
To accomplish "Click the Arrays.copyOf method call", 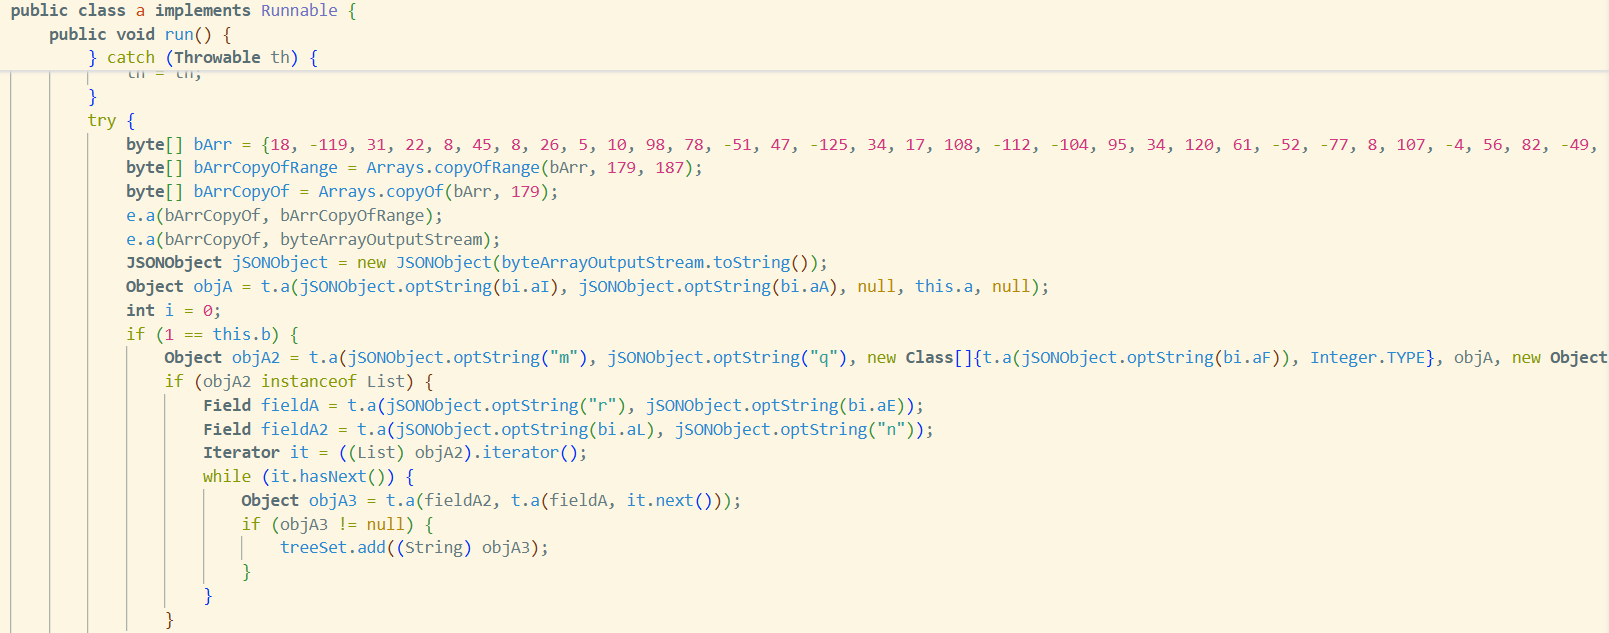I will click(380, 192).
